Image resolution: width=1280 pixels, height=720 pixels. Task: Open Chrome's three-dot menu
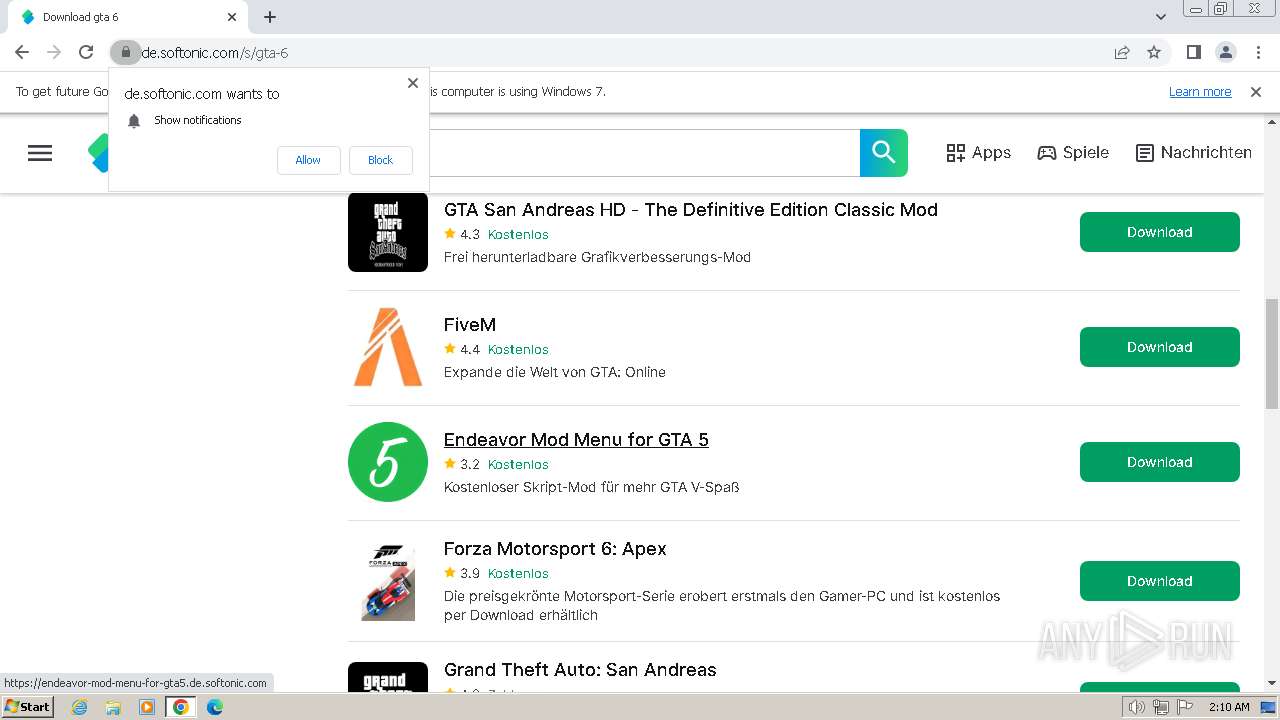1257,52
